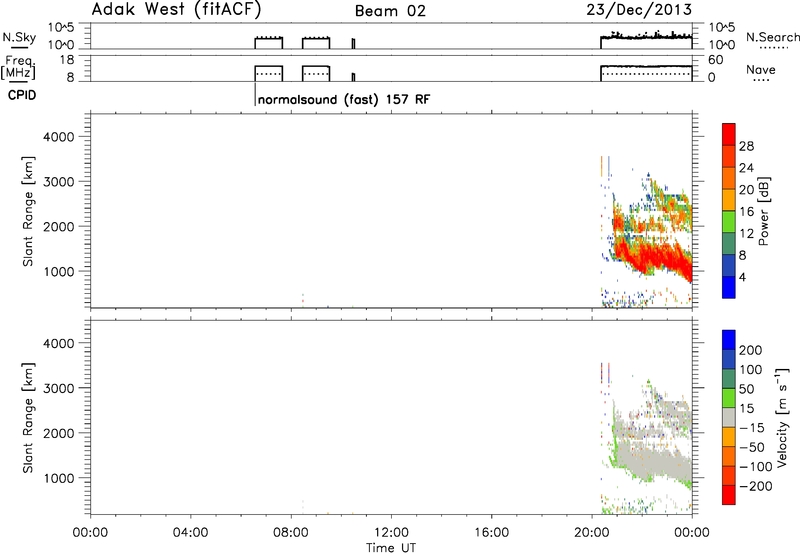Click the 'CPID' label
The width and height of the screenshot is (800, 554).
click(x=22, y=95)
